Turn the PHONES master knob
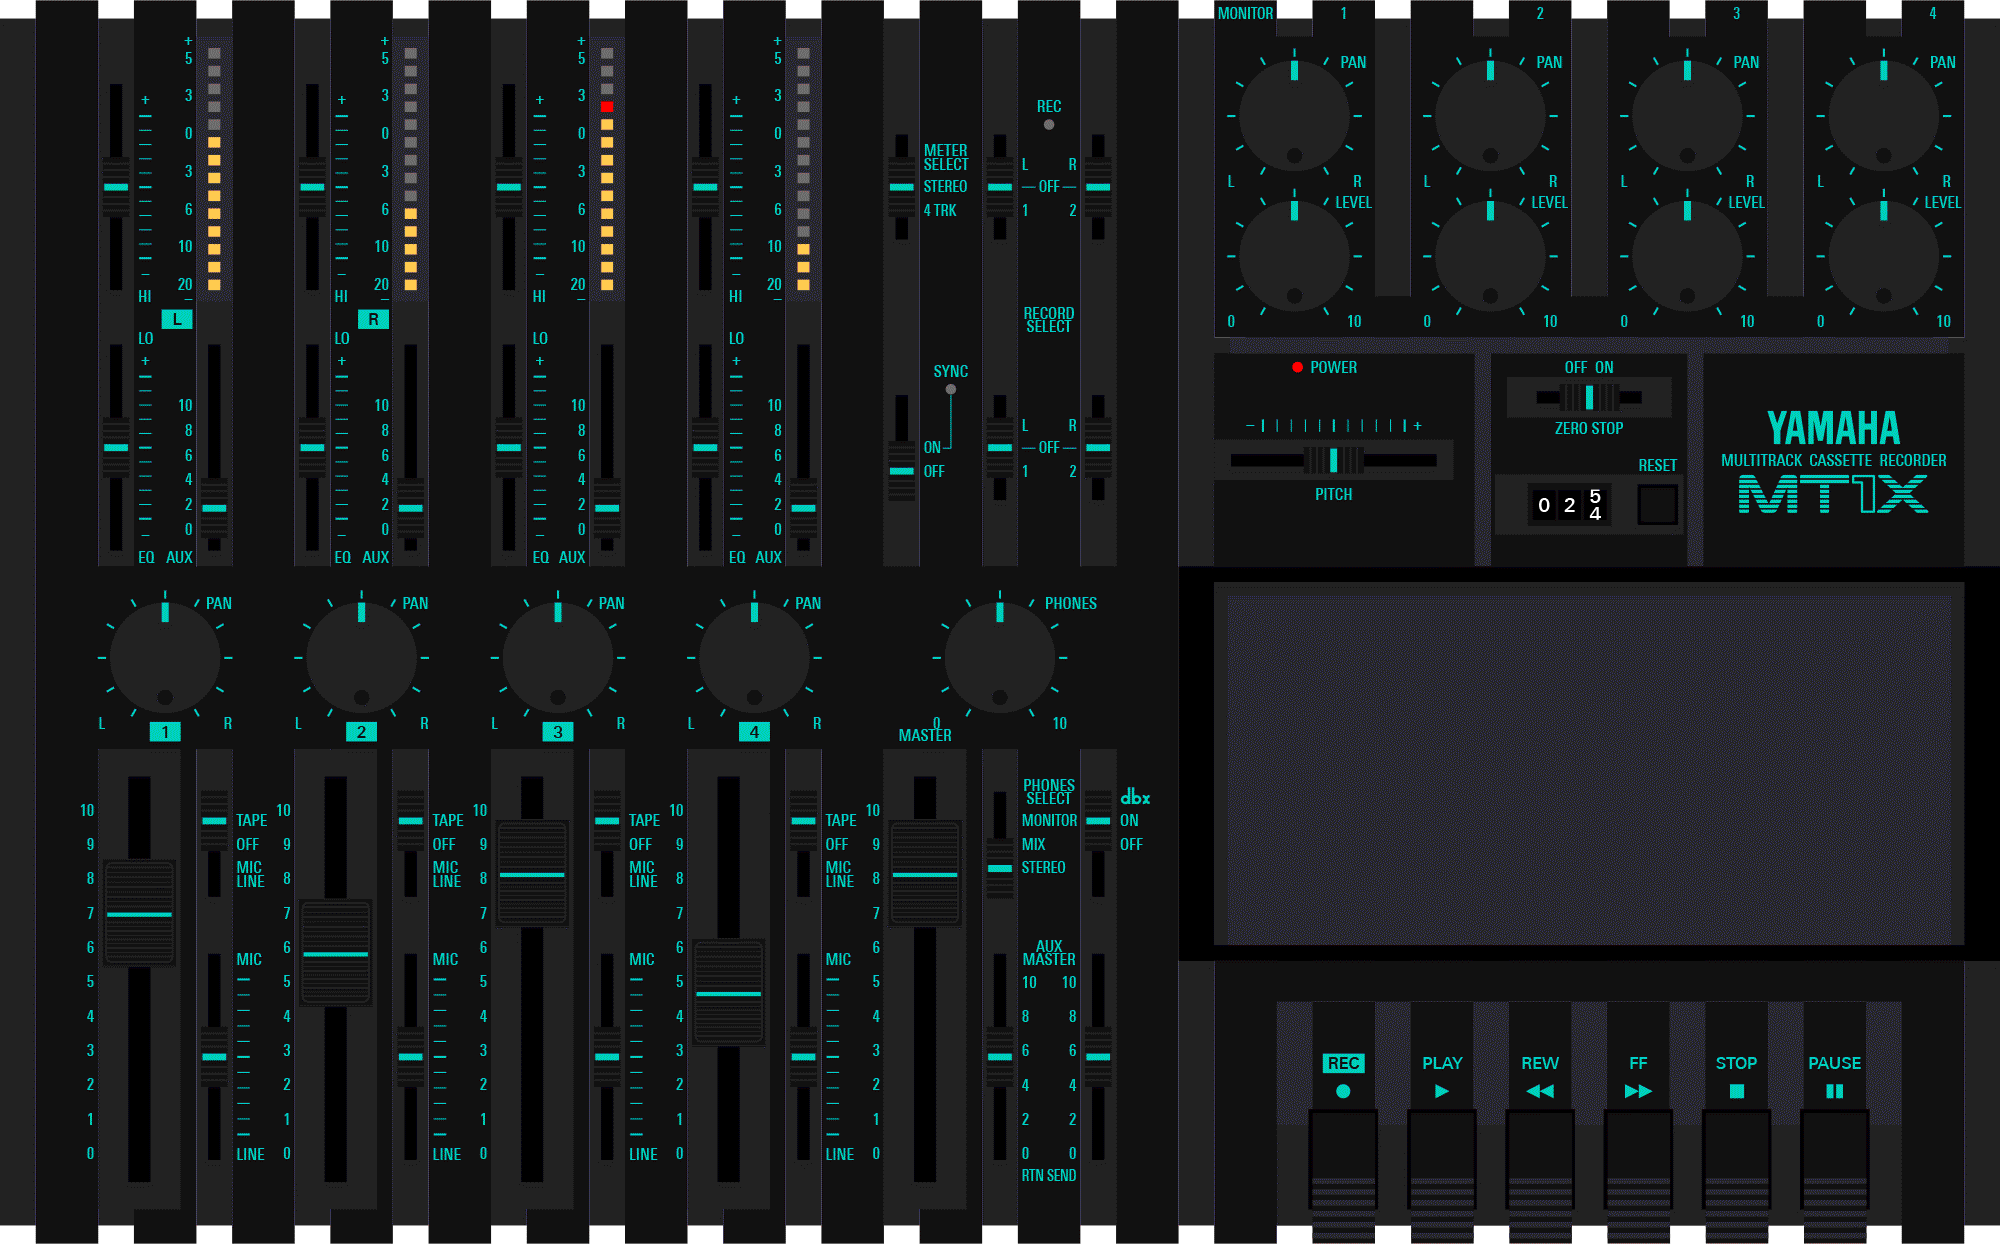Screen dimensions: 2000x1244 pyautogui.click(x=1002, y=658)
